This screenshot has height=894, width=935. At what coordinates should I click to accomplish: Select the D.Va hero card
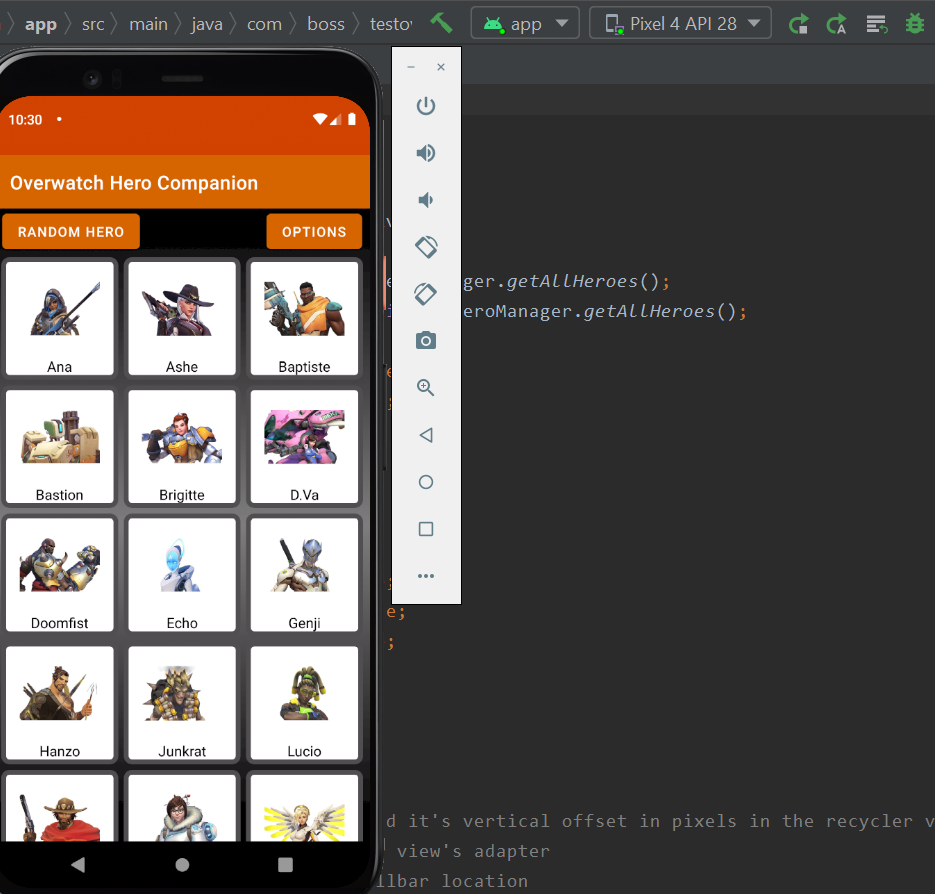(x=304, y=446)
